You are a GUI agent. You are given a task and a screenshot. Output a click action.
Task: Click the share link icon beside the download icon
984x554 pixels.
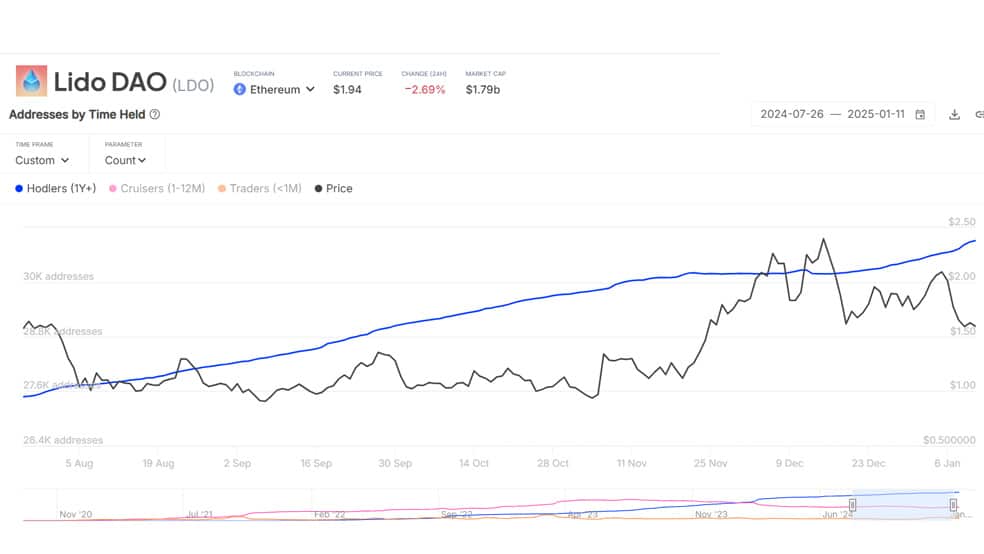979,114
